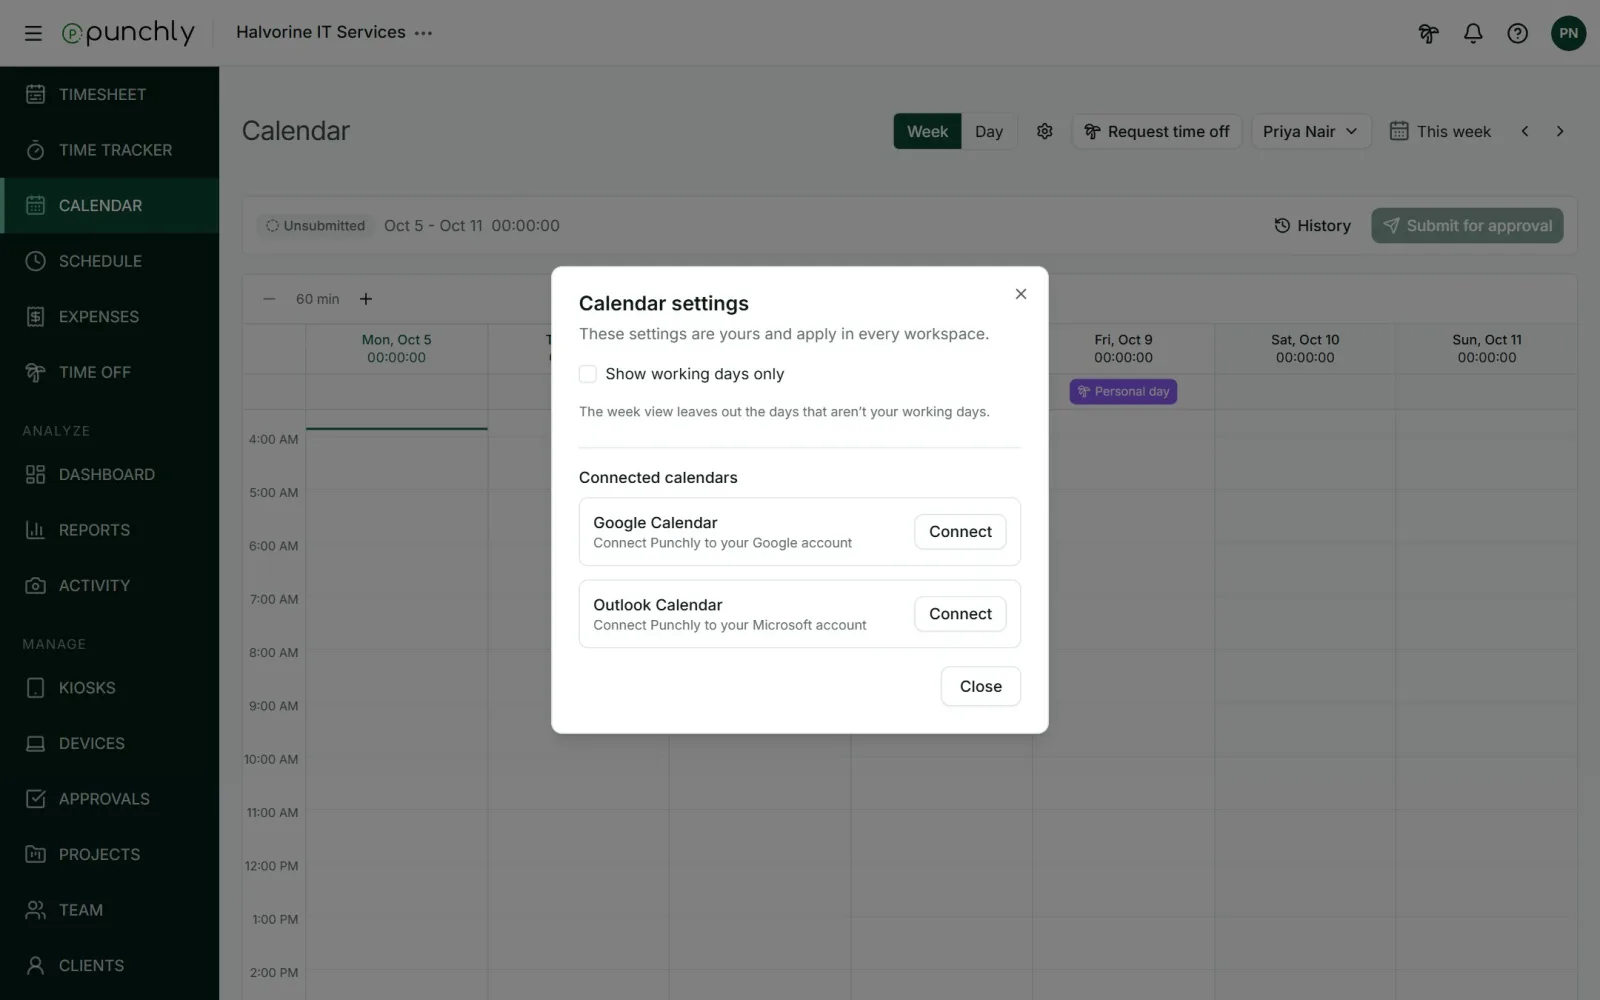Switch to Week view tab
Screen dimensions: 1600x1000
coord(927,131)
